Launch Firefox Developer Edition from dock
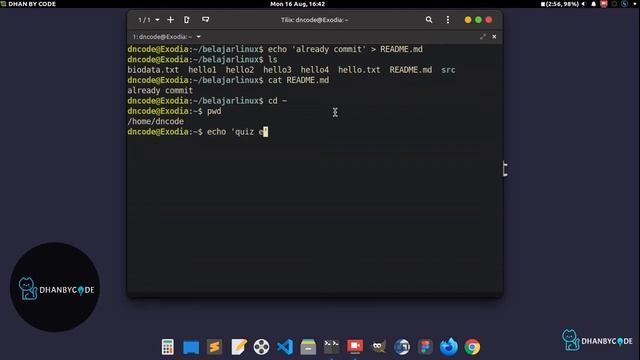 tap(449, 347)
